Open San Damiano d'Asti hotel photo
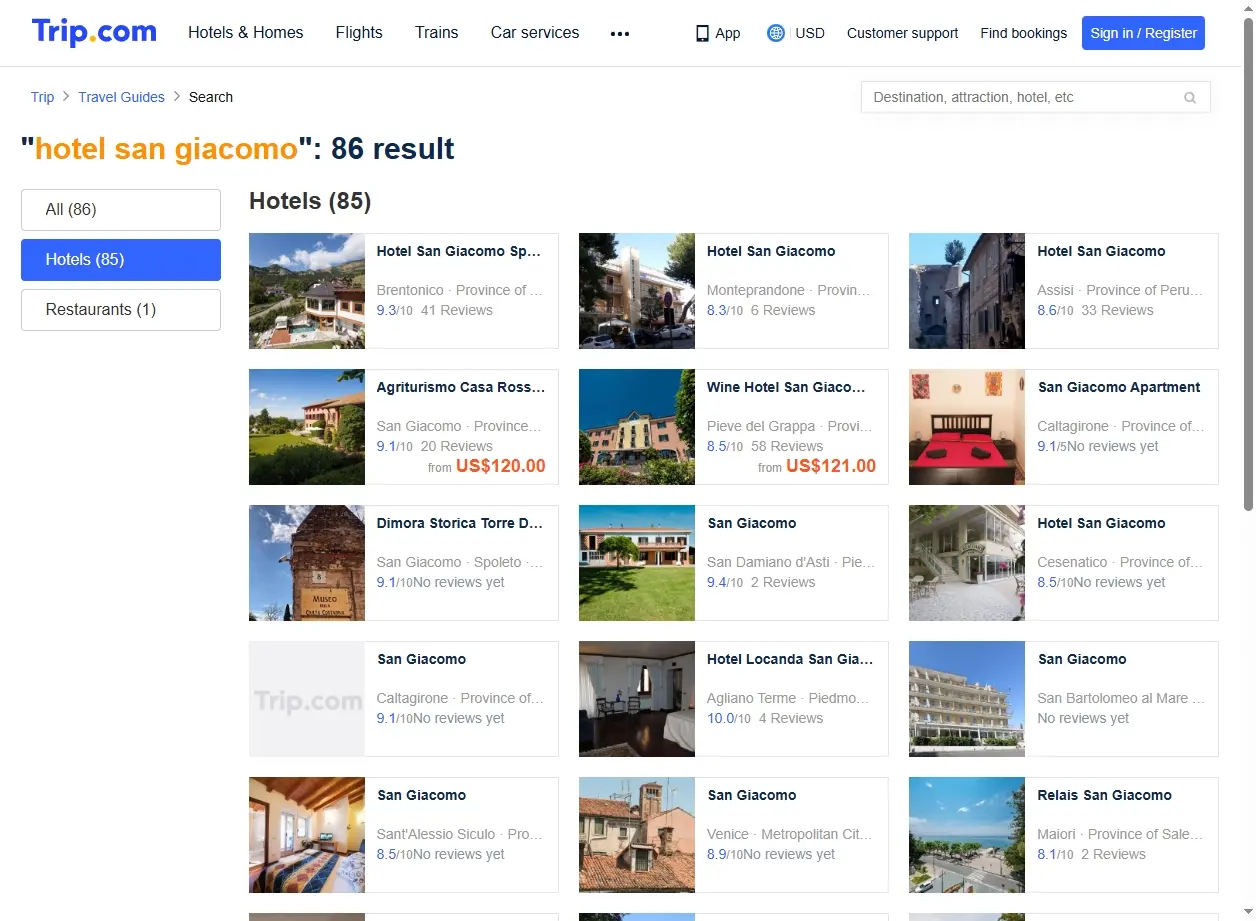Image resolution: width=1256 pixels, height=921 pixels. (x=637, y=563)
